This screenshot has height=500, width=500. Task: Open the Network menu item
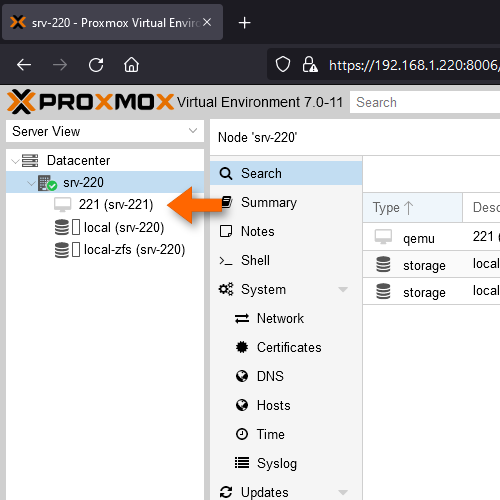286,318
